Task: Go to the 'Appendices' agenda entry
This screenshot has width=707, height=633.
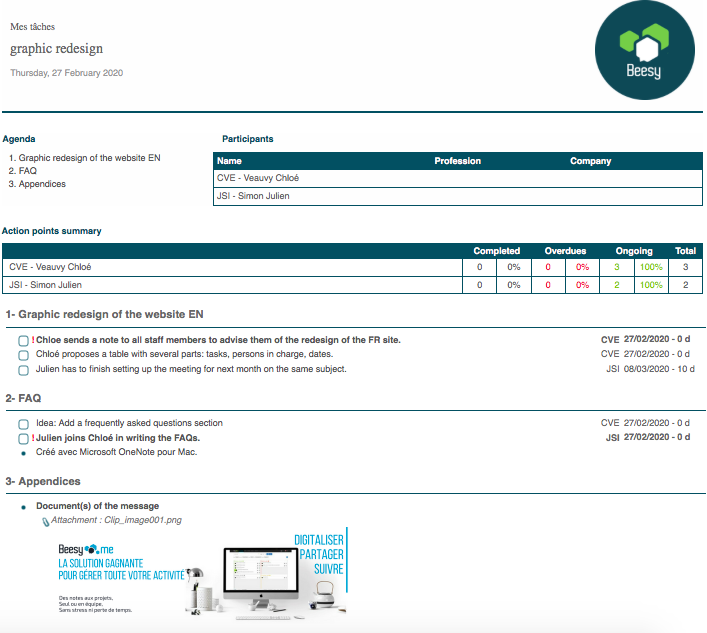Action: (x=42, y=184)
